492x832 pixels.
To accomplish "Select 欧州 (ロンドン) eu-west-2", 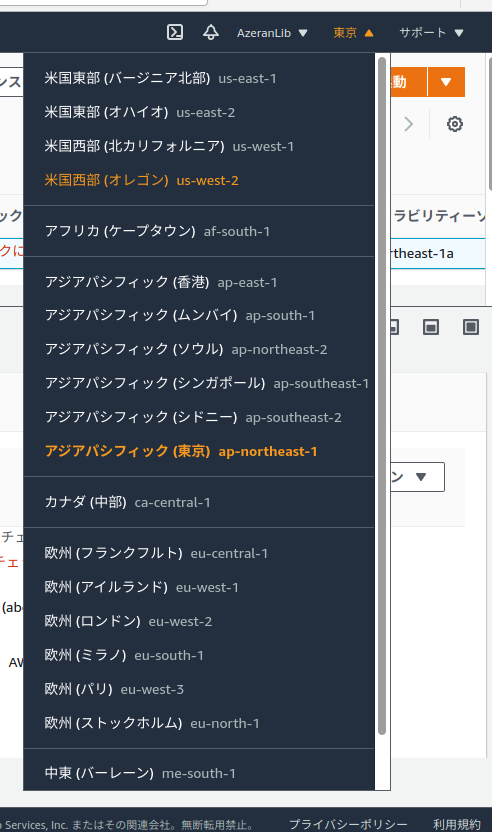I will coord(199,621).
